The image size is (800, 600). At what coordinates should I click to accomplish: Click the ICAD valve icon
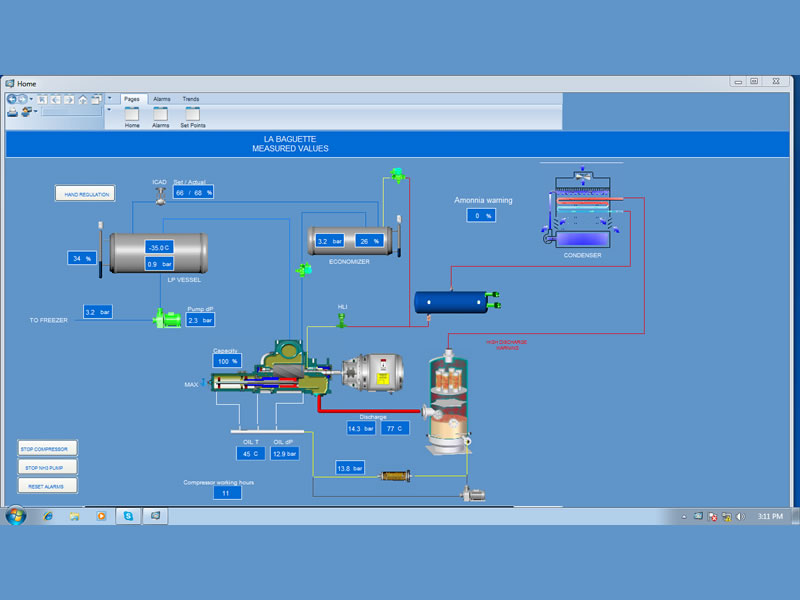(x=160, y=199)
